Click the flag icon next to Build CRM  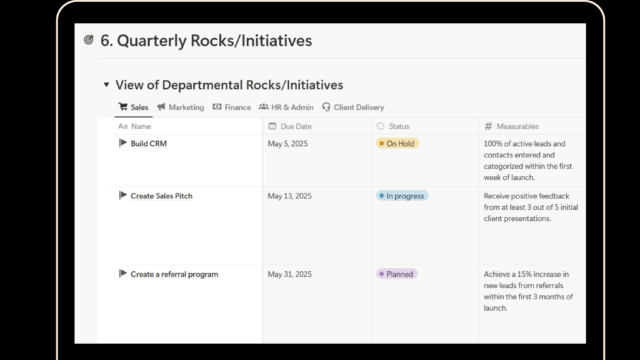pyautogui.click(x=123, y=143)
